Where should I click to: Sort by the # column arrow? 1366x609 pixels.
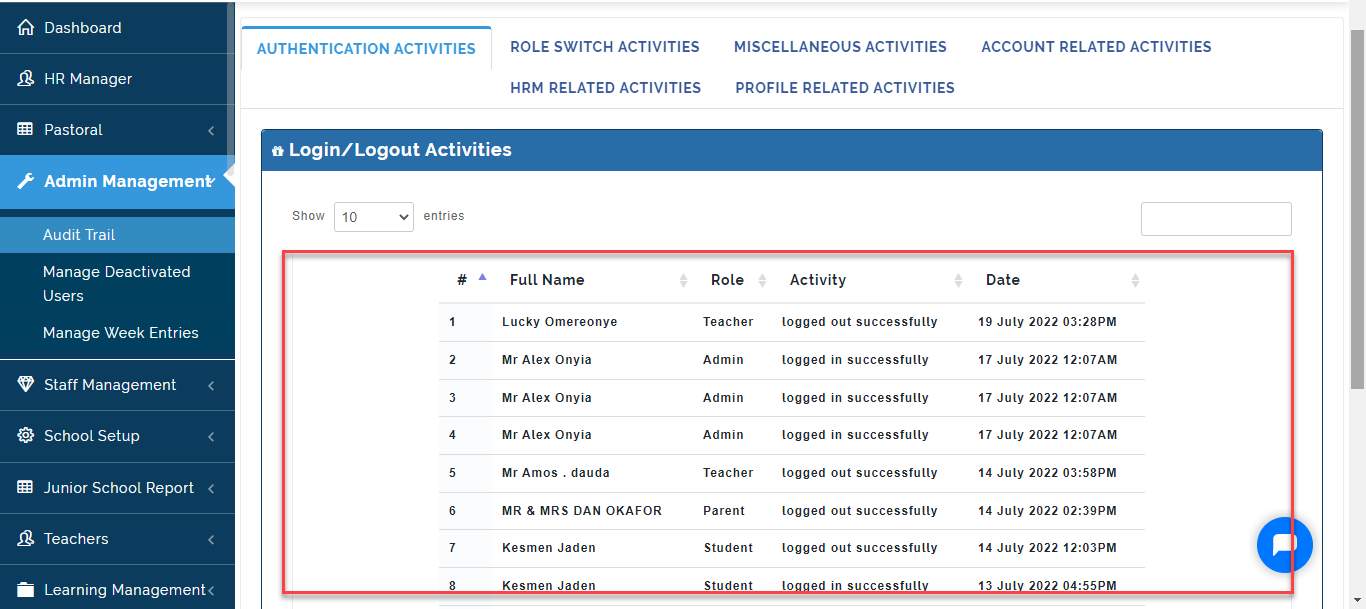(x=483, y=278)
